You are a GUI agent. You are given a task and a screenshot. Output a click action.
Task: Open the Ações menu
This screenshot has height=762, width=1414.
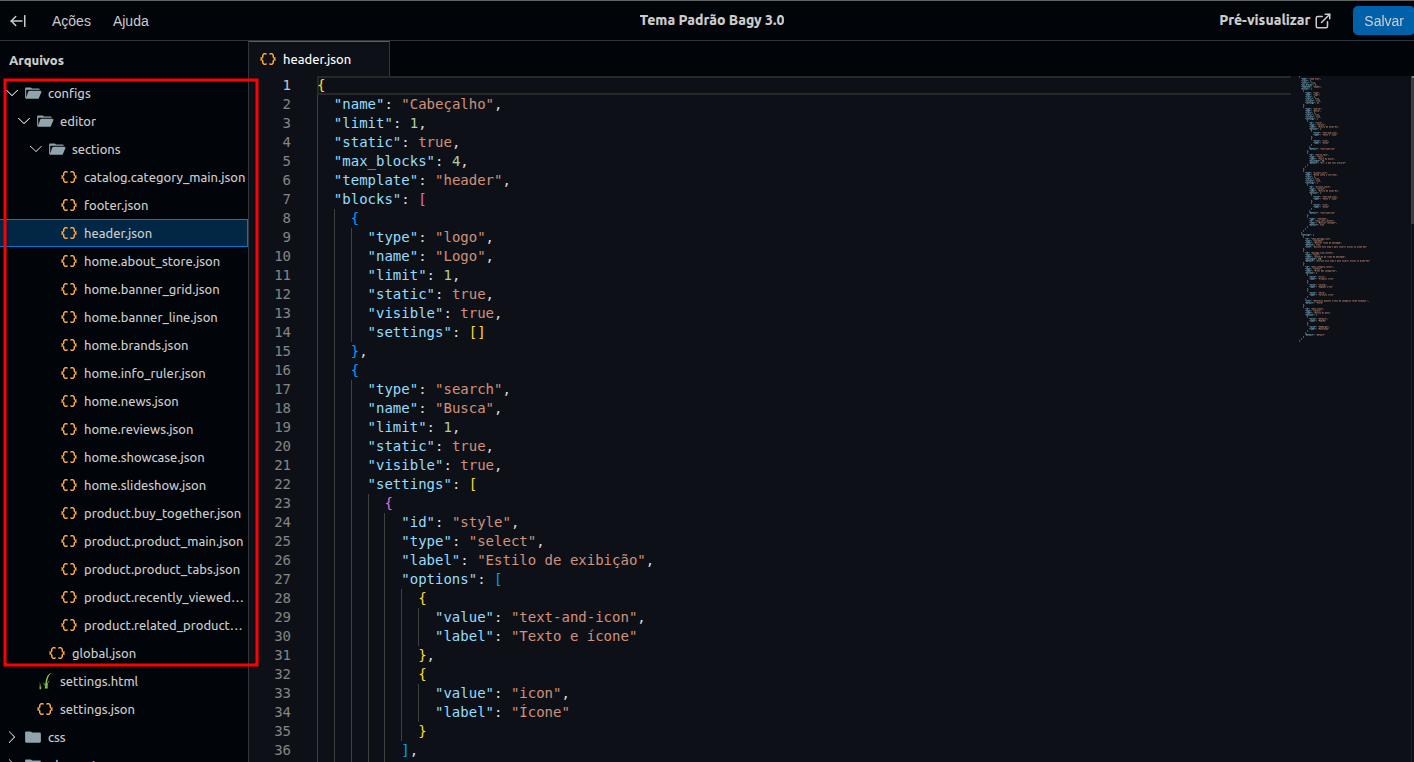pyautogui.click(x=71, y=21)
